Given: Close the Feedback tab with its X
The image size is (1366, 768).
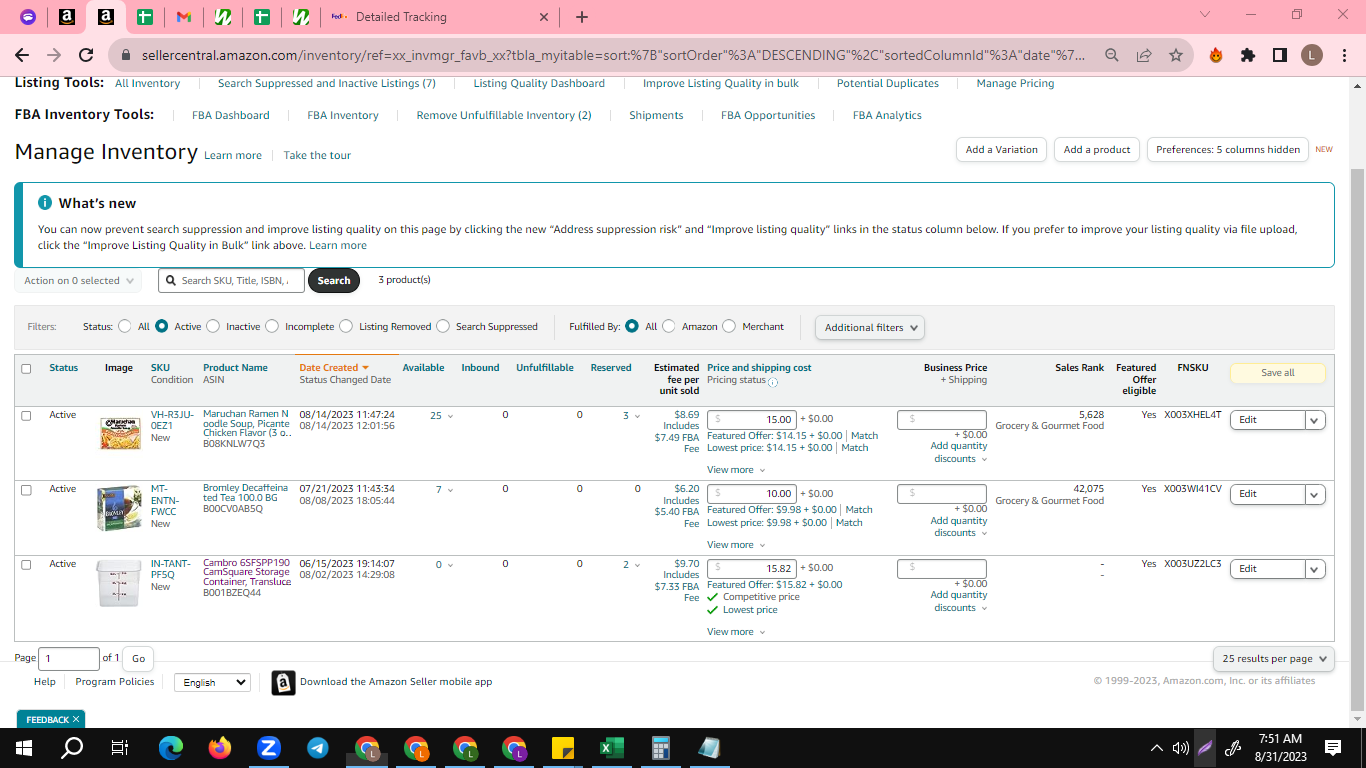Looking at the screenshot, I should 76,719.
